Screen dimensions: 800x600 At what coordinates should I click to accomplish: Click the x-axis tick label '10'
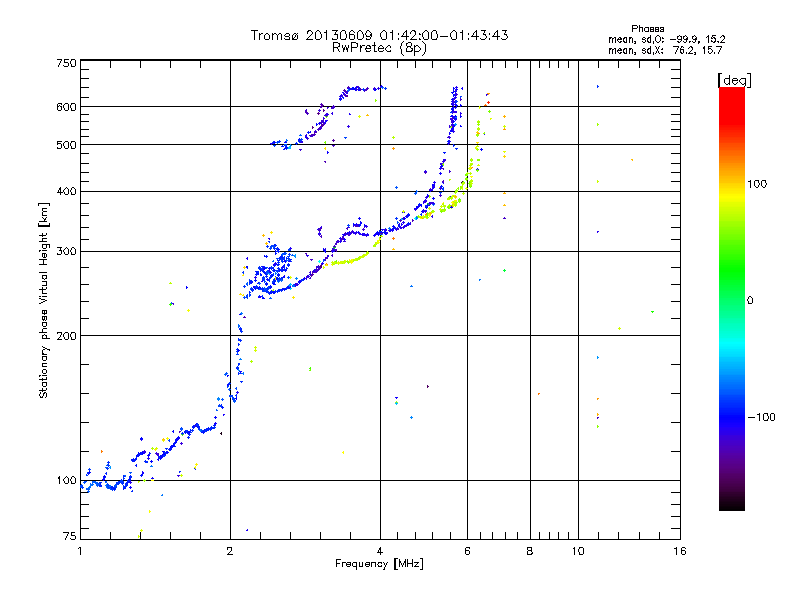tap(578, 551)
